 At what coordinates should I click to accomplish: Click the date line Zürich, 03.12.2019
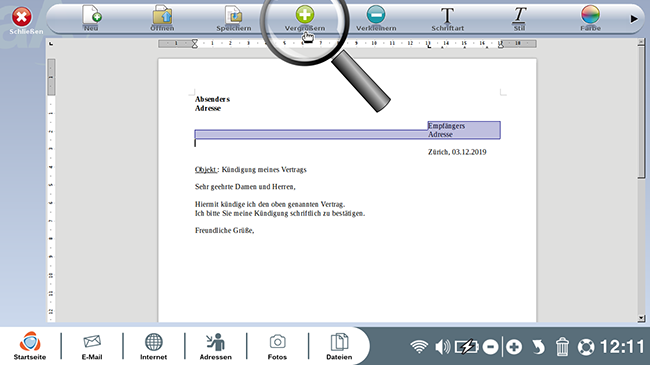tap(457, 152)
